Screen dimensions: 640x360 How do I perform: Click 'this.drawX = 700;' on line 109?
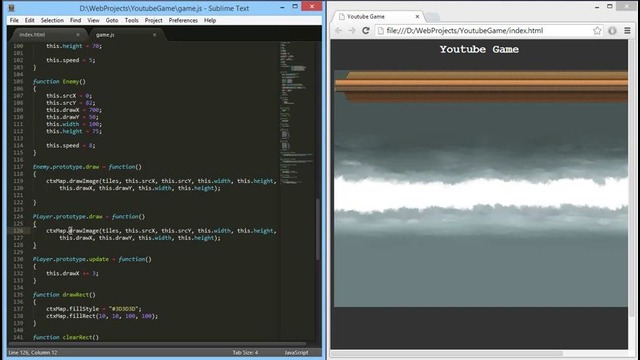click(x=74, y=110)
